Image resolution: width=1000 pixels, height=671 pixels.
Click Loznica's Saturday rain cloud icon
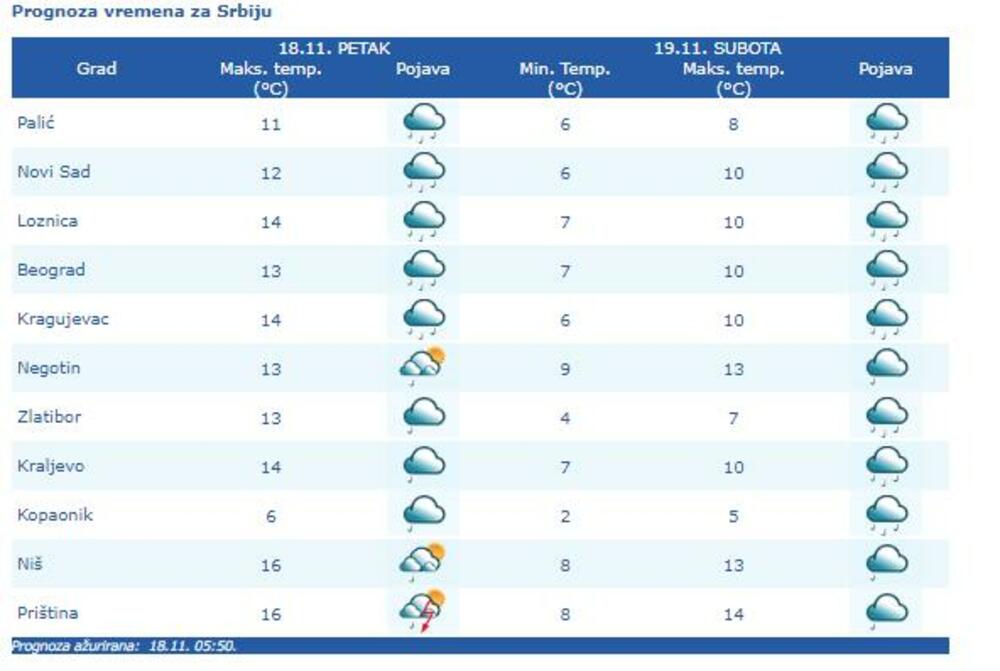(x=886, y=221)
